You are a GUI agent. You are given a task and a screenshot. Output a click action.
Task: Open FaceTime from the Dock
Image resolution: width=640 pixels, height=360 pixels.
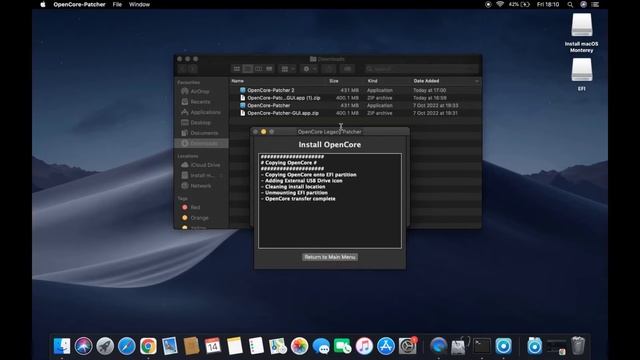342,346
